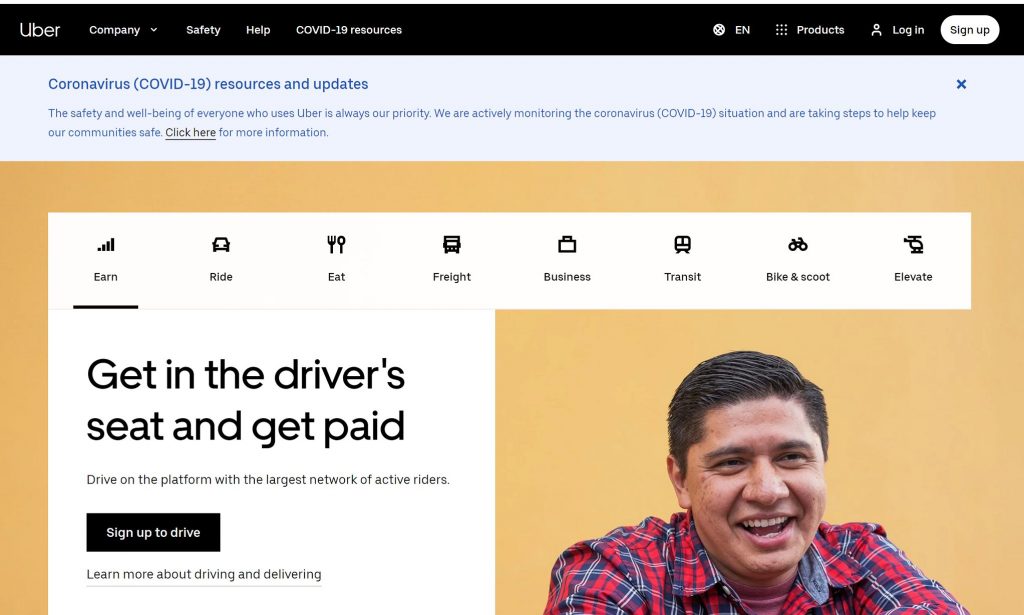This screenshot has height=615, width=1024.
Task: Switch to the Elevate tab label
Action: (x=913, y=277)
